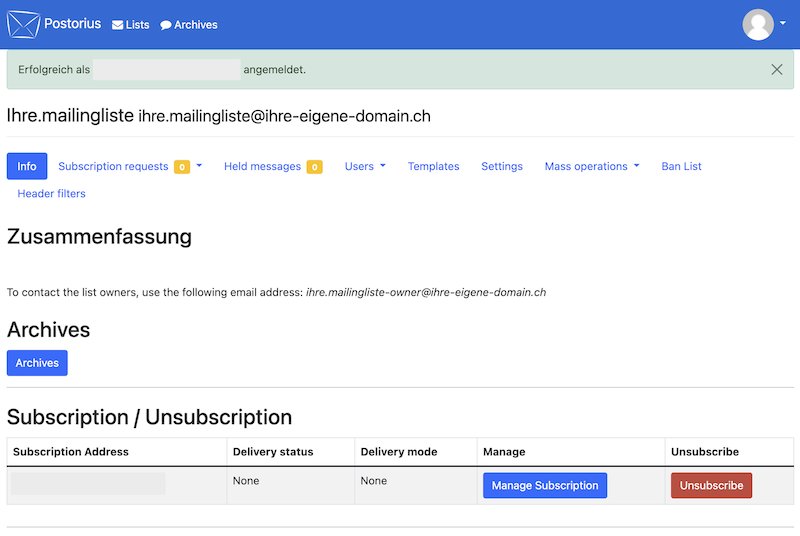Click the Subscription requests count badge
The image size is (800, 536).
(182, 167)
